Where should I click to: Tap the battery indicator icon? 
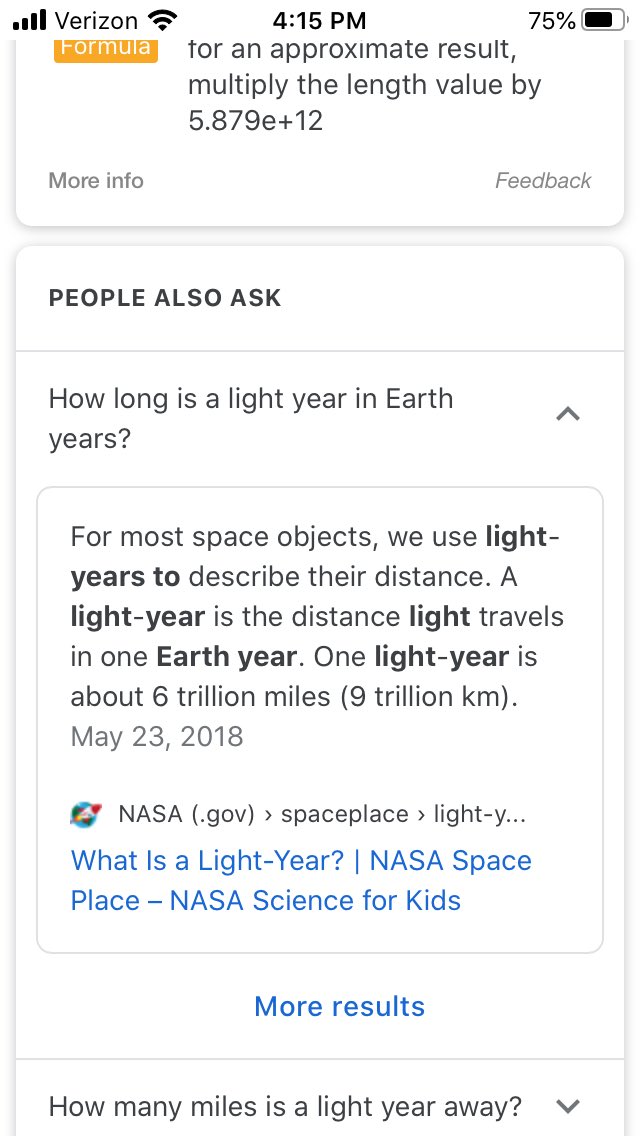point(604,20)
